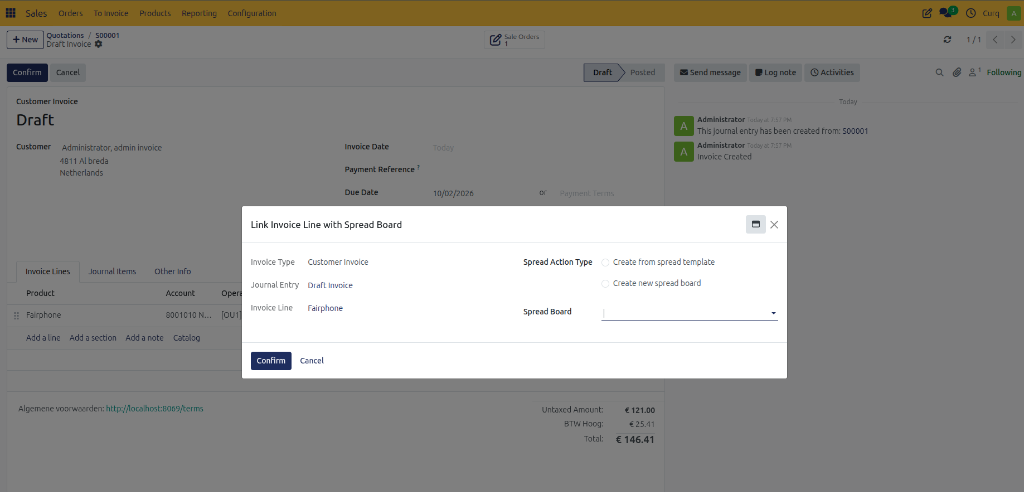Switch to Other Info tab

pyautogui.click(x=172, y=271)
